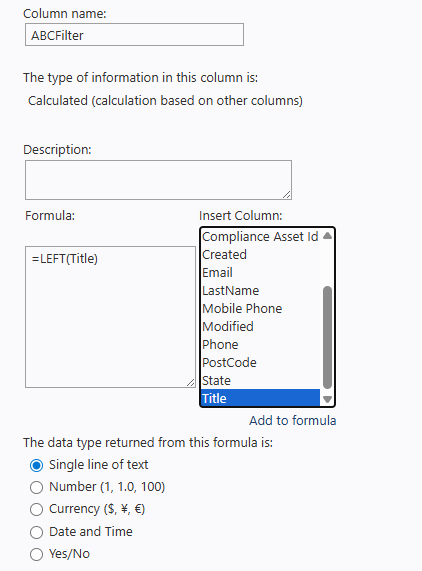Select State in the column list
Image resolution: width=422 pixels, height=571 pixels.
point(260,381)
